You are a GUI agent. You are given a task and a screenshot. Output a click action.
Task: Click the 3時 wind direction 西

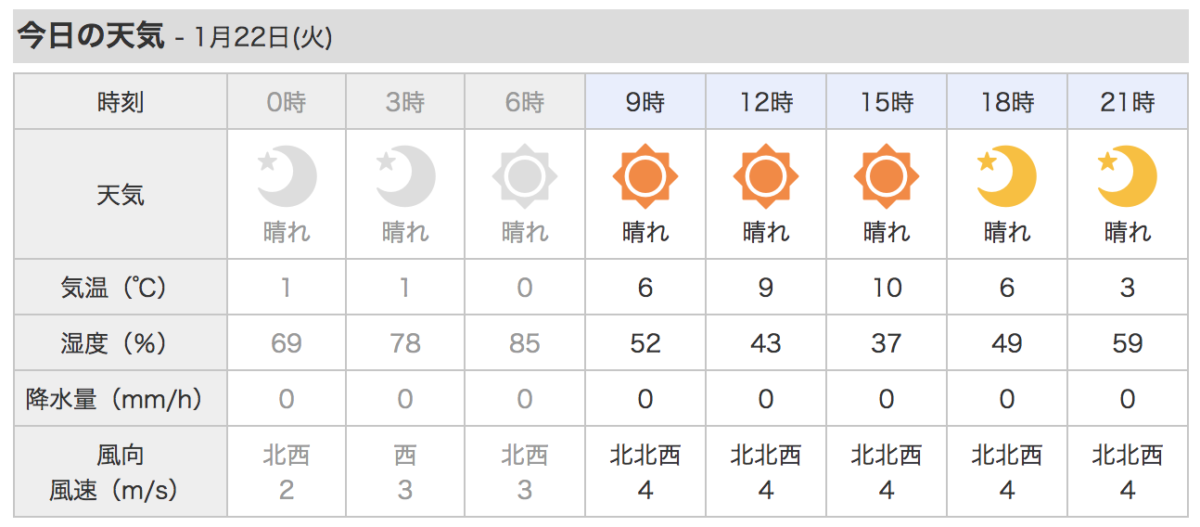point(406,456)
